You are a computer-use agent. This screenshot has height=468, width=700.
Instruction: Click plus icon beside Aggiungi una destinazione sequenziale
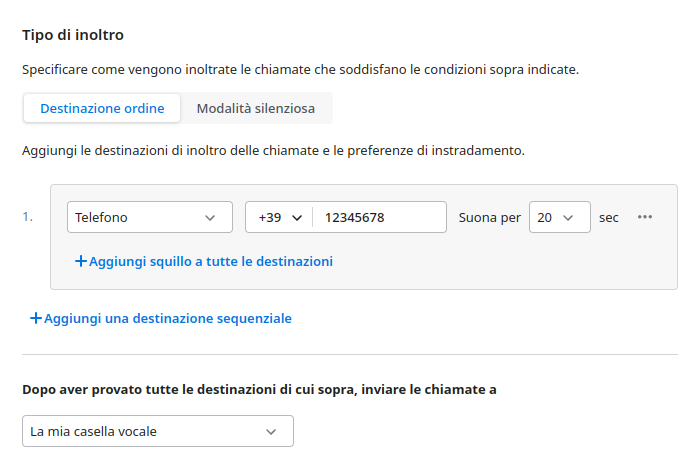coord(36,318)
